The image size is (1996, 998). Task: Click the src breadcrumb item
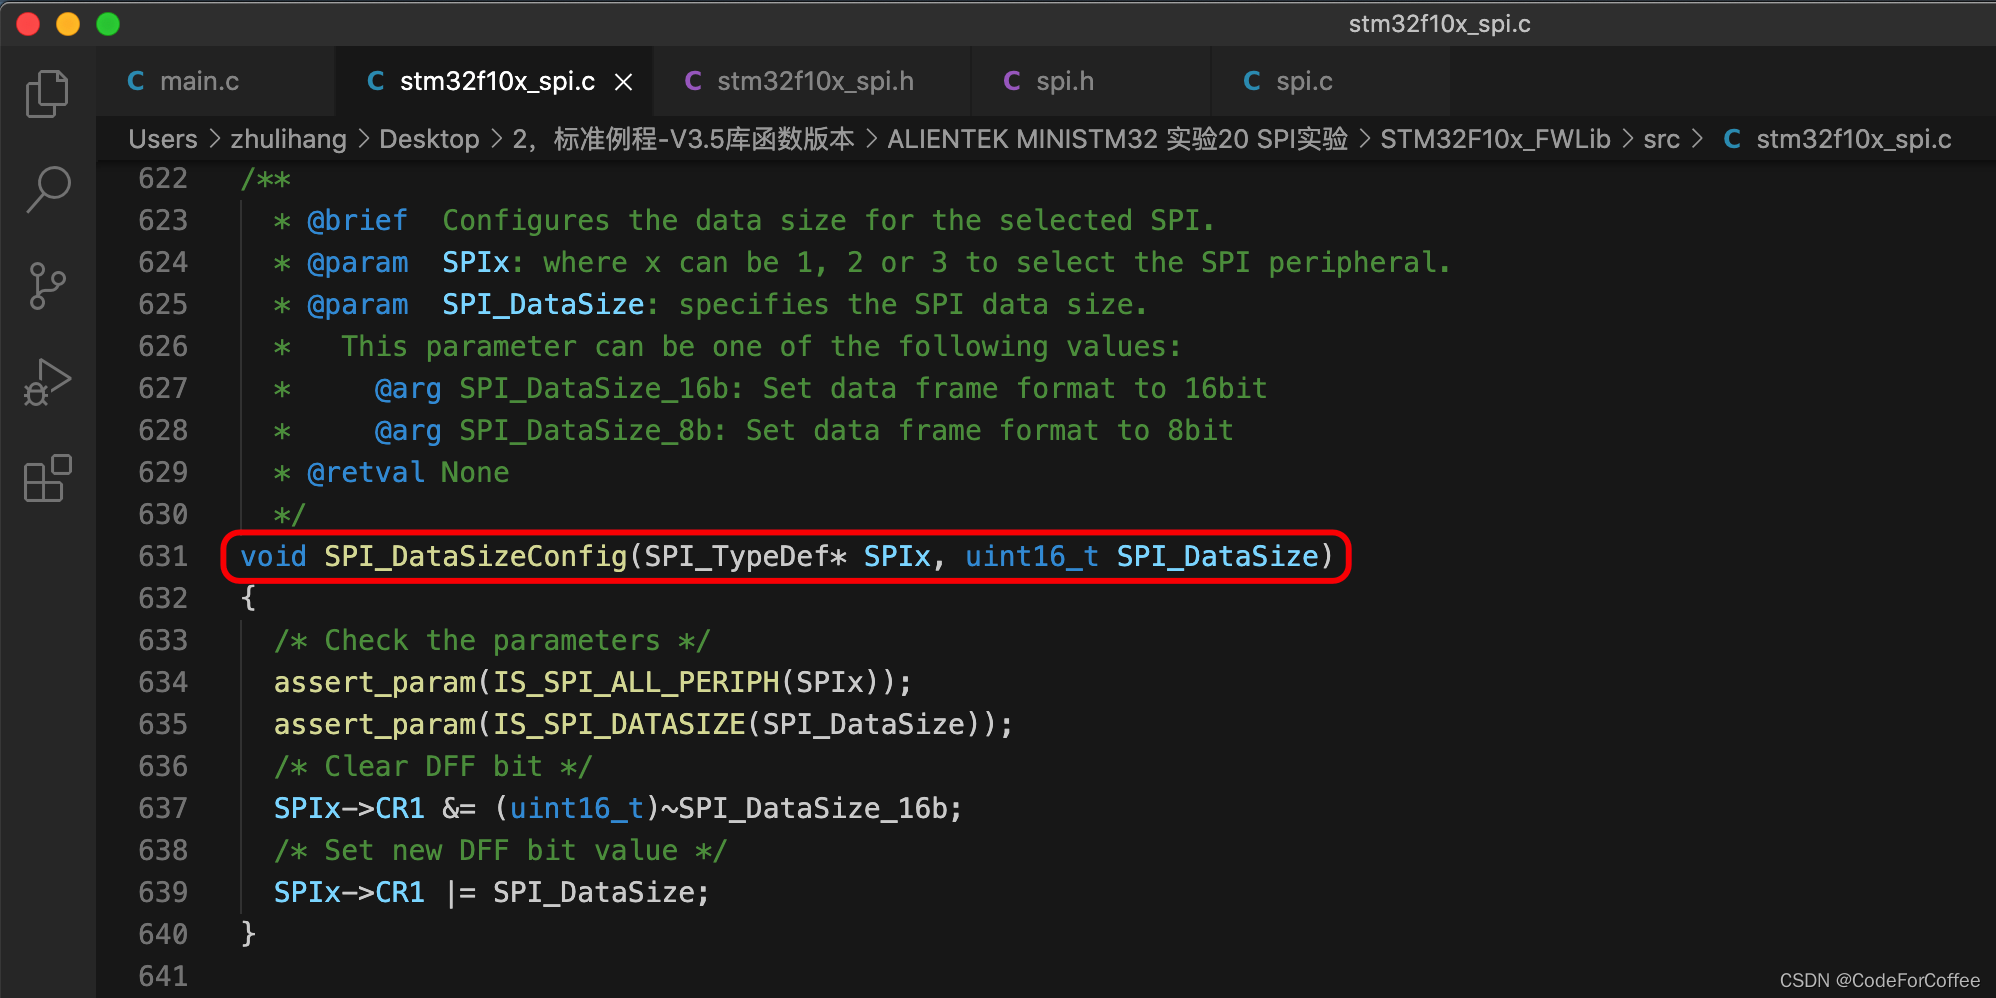(1661, 139)
